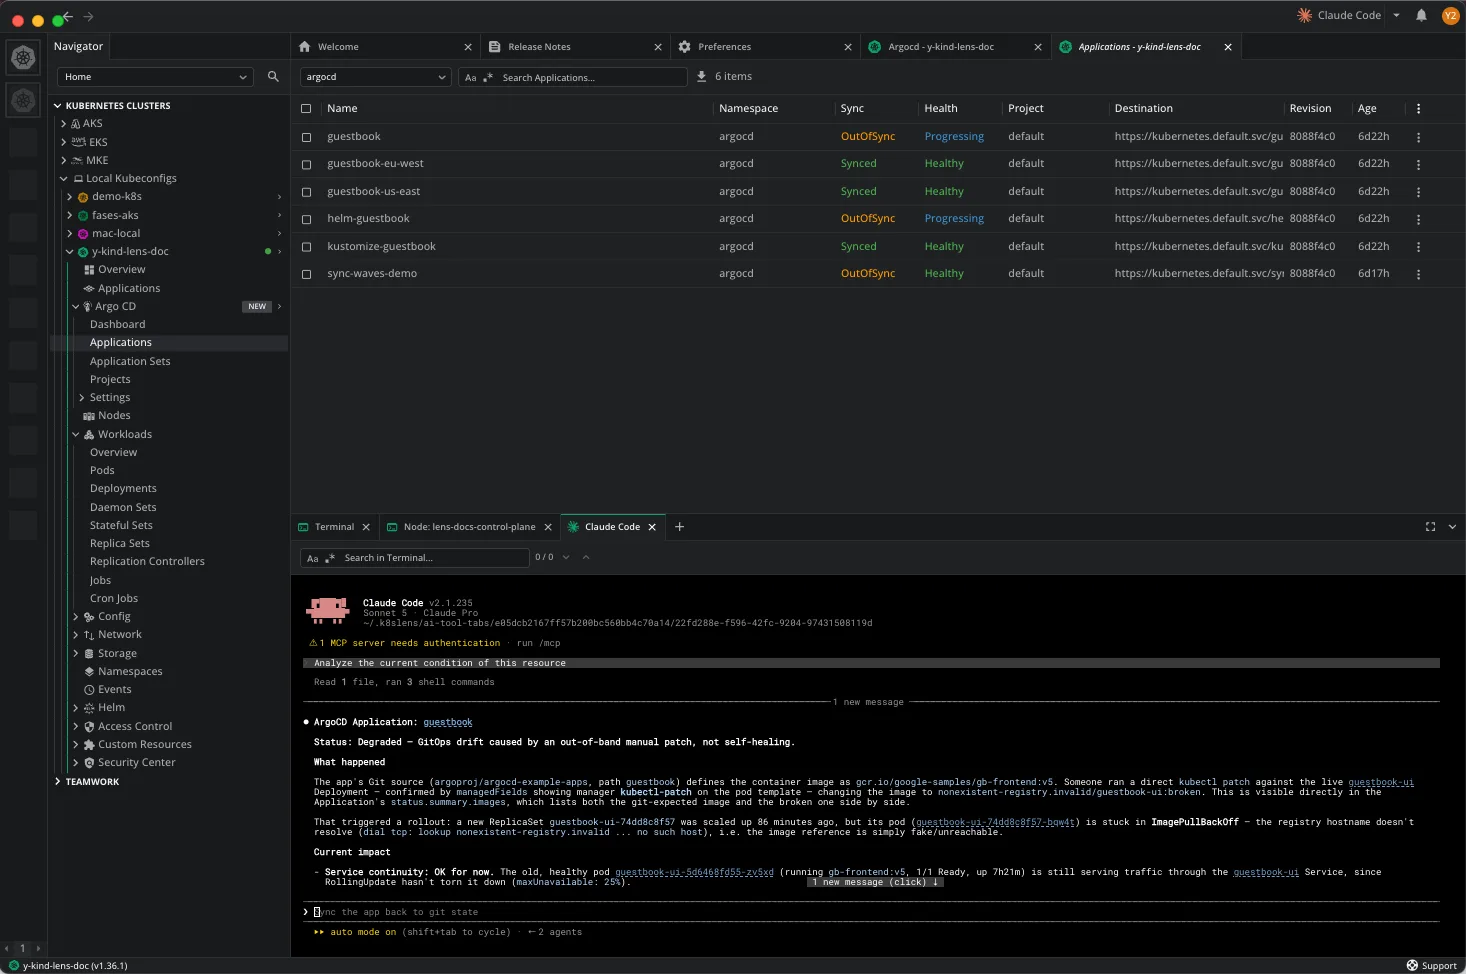Open the Claude Code dropdown arrow in title bar
The width and height of the screenshot is (1466, 974).
point(1396,15)
